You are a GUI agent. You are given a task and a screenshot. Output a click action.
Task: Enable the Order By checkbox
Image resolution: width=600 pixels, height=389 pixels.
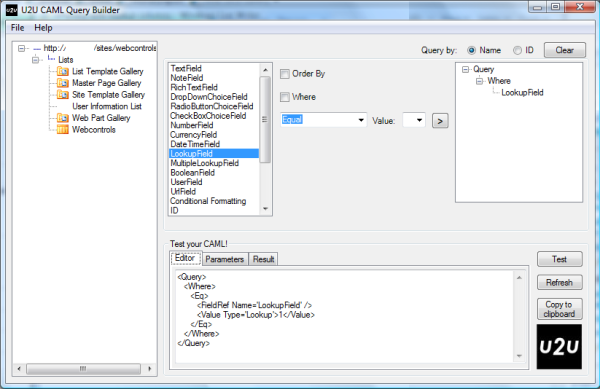point(285,73)
